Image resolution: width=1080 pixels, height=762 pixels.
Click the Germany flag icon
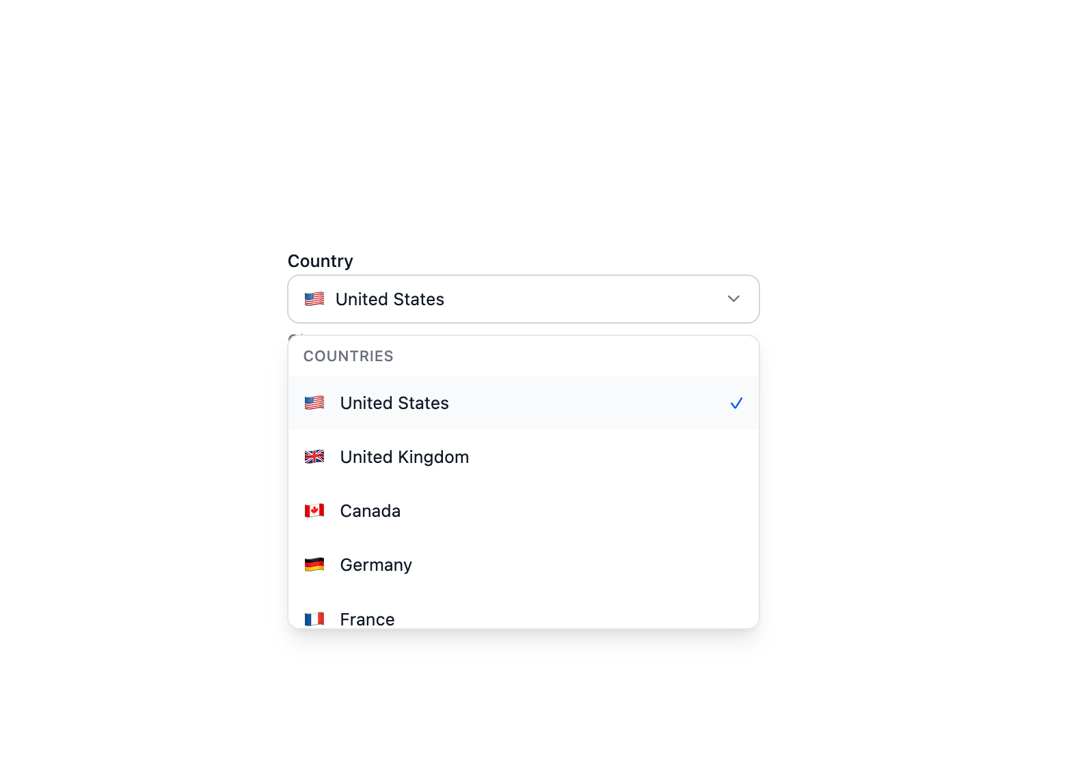(314, 565)
